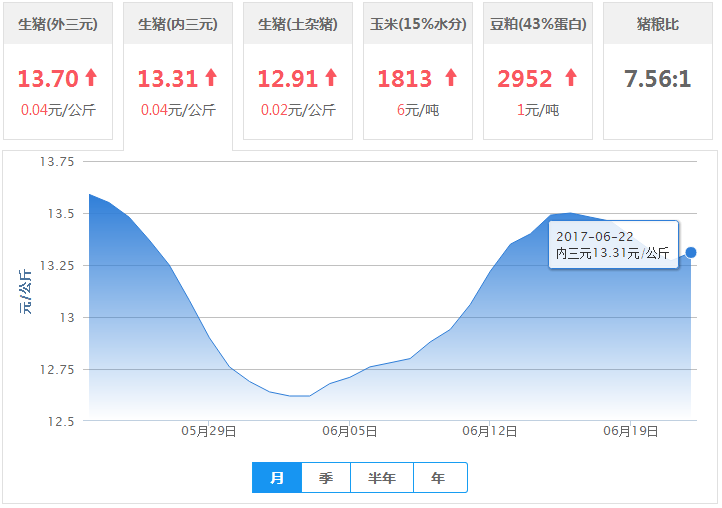Click the 06月05日 x-axis date label

click(x=350, y=432)
